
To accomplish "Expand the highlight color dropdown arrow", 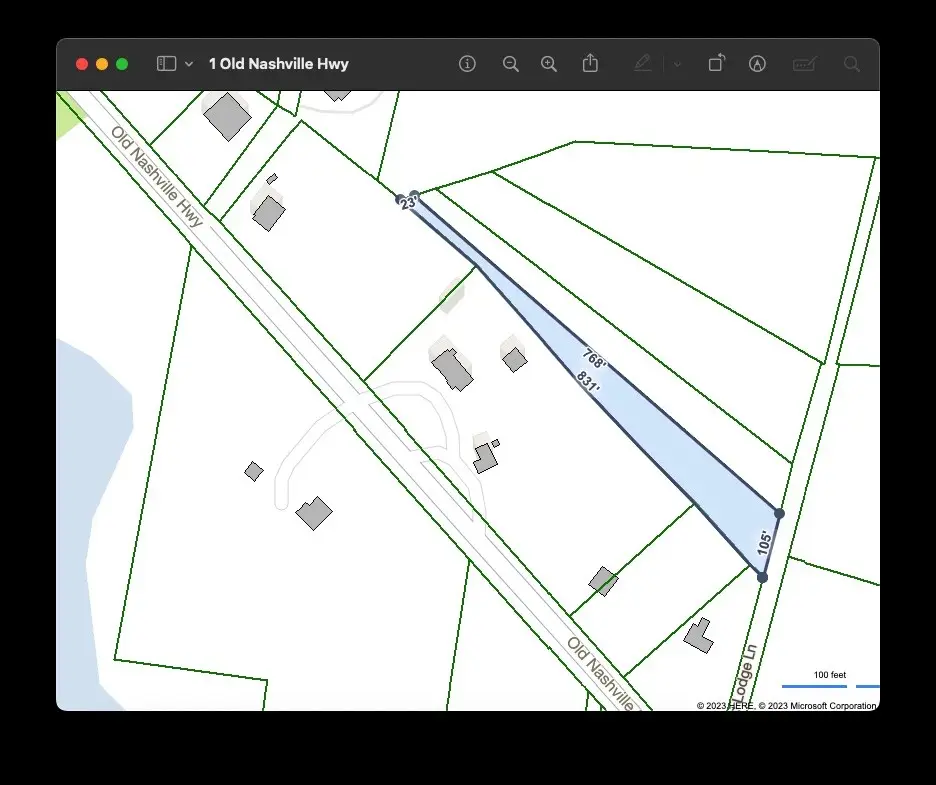I will tap(677, 64).
